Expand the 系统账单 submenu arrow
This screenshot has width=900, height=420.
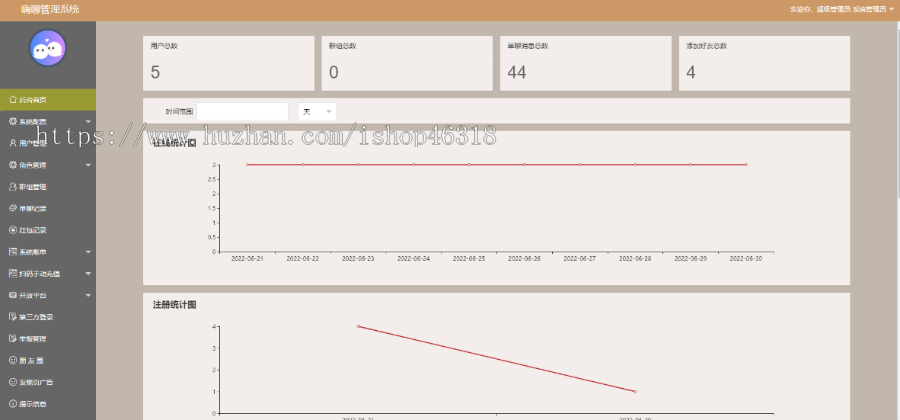click(x=88, y=252)
